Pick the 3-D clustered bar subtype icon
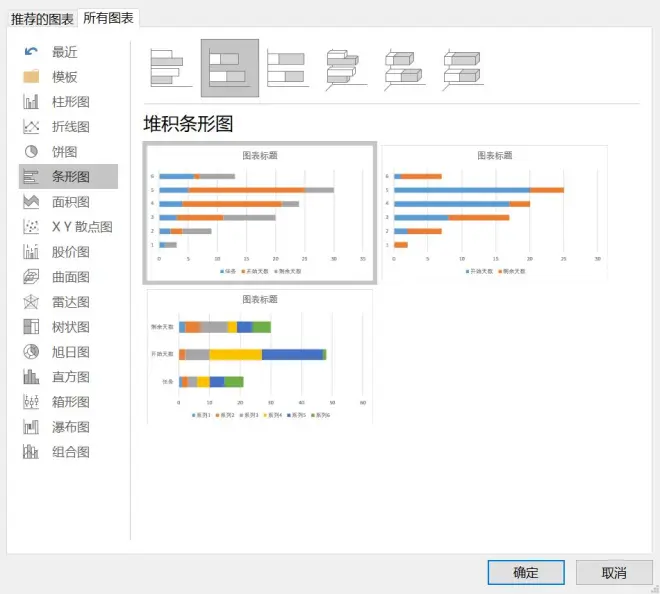Viewport: 660px width, 594px height. [x=346, y=69]
